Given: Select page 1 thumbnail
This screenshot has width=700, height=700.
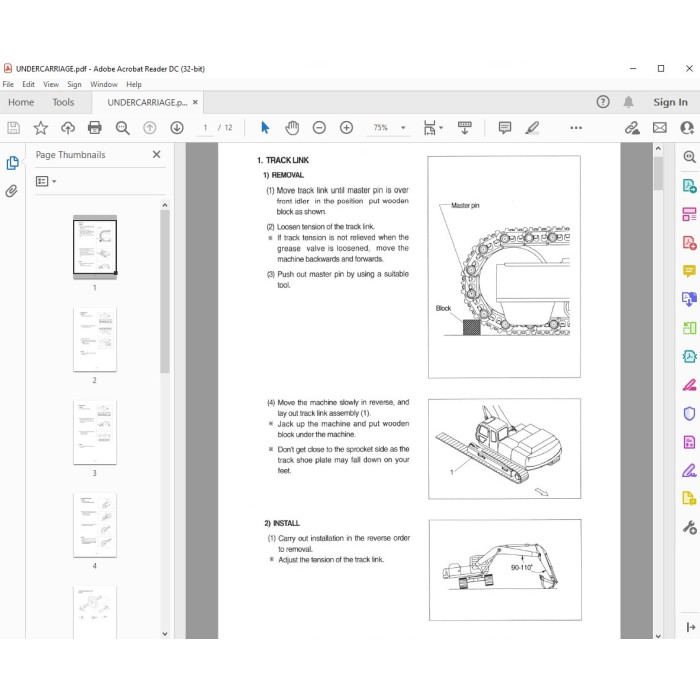Looking at the screenshot, I should [95, 246].
